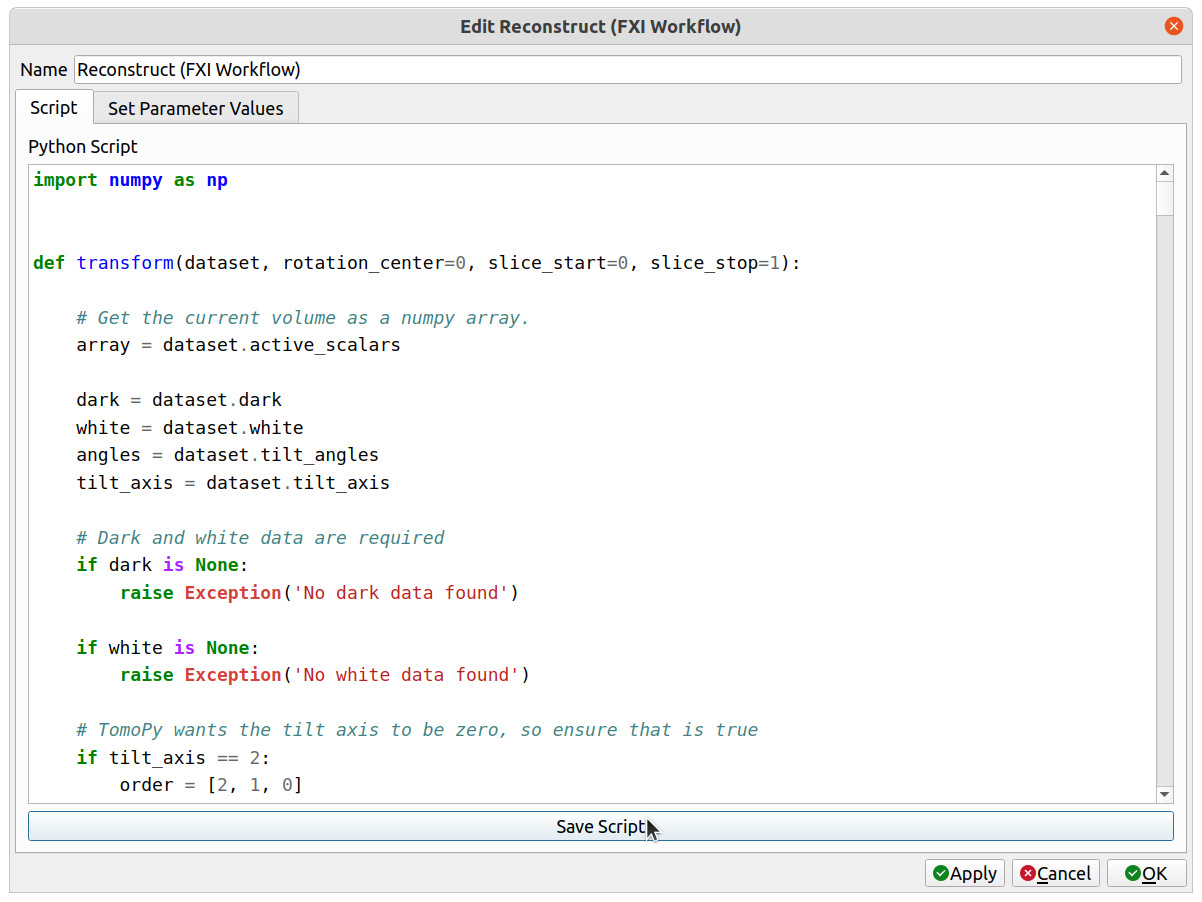Confirm with the OK button
This screenshot has height=902, width=1202.
1146,873
